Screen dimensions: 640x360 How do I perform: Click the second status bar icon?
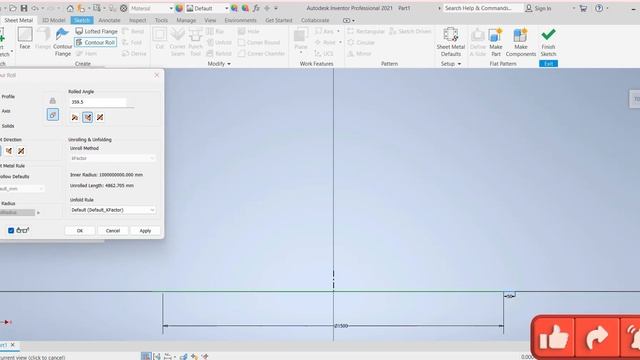tap(157, 356)
